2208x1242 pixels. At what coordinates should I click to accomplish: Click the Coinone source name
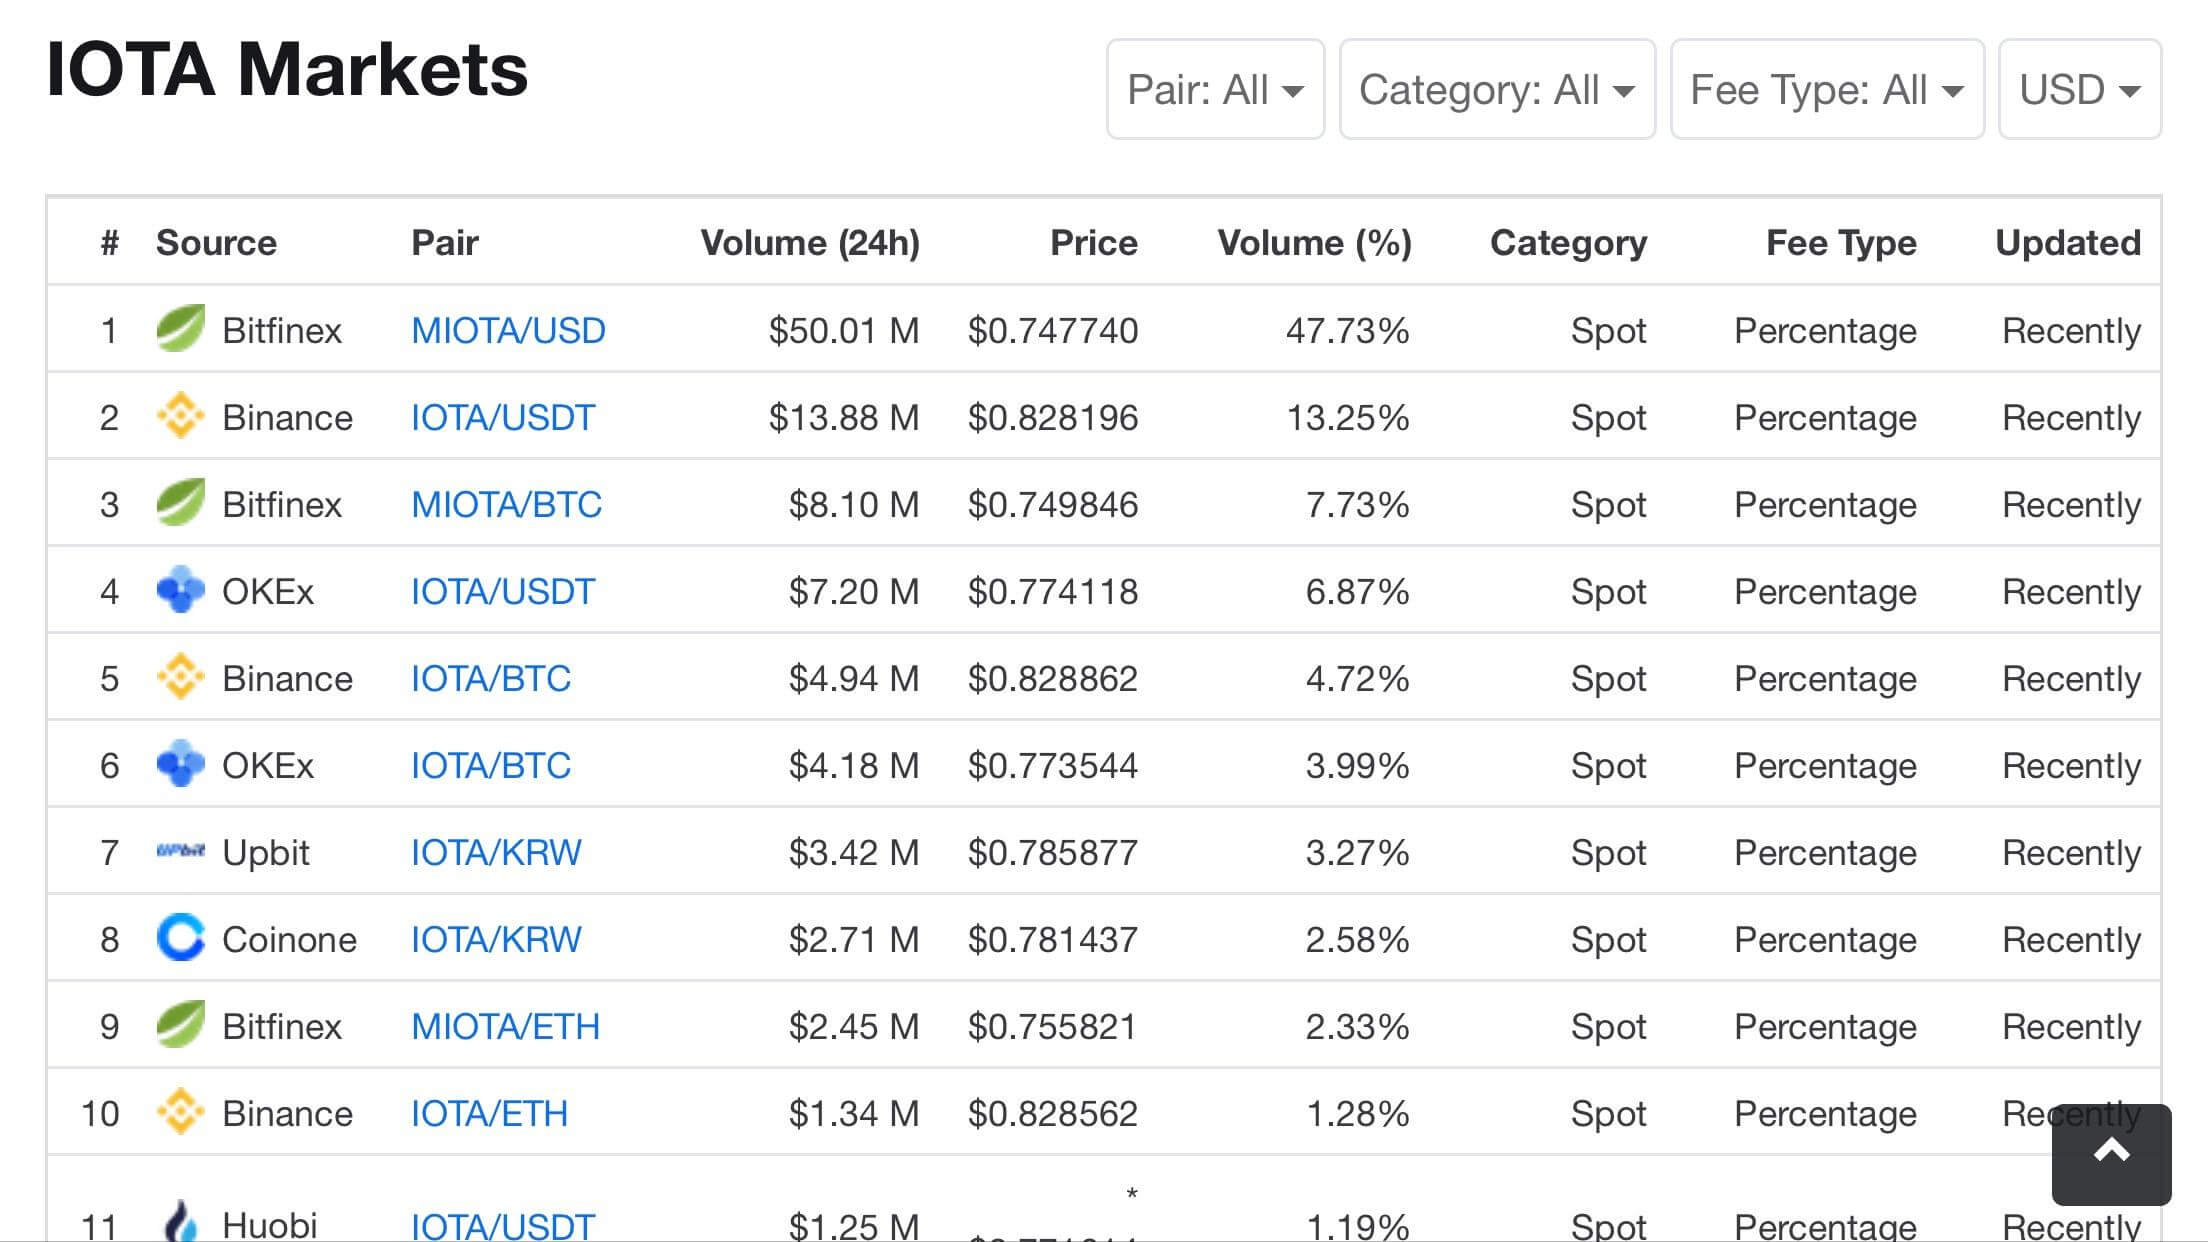tap(289, 940)
